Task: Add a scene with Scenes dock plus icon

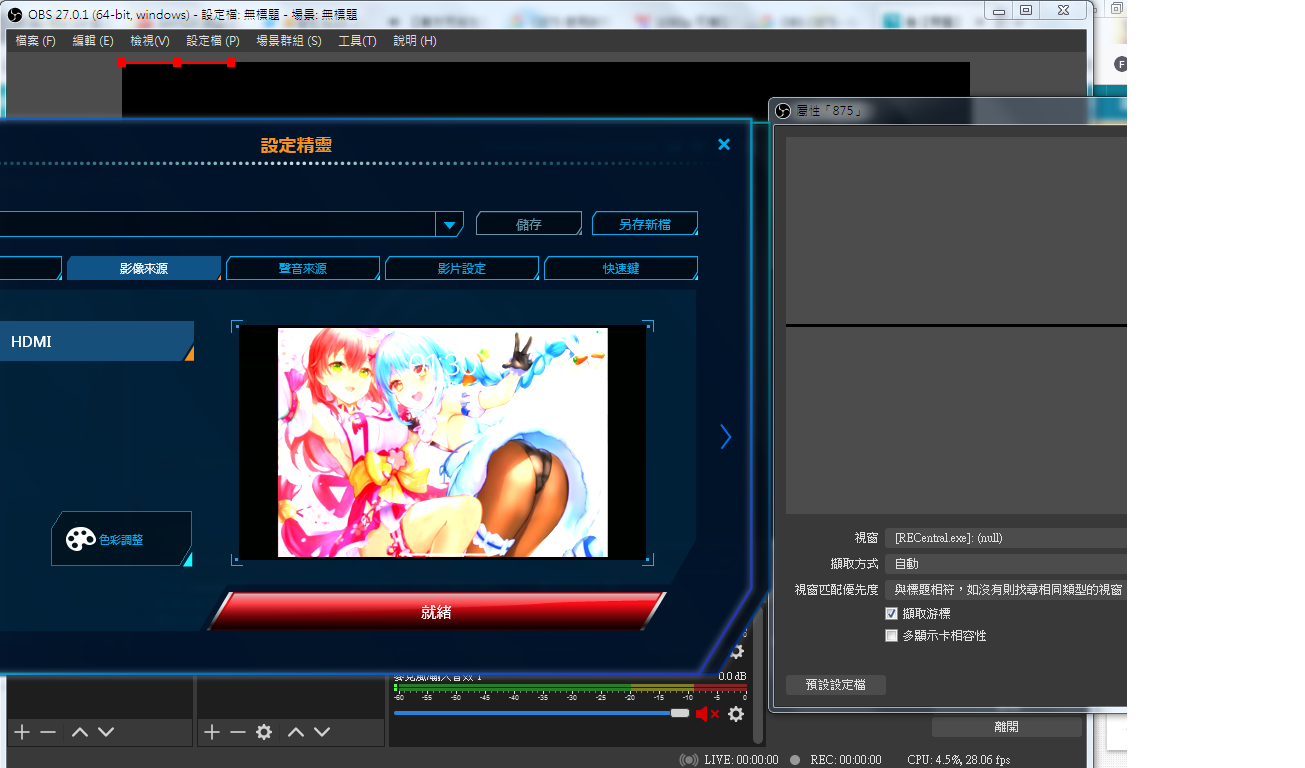Action: tap(22, 732)
